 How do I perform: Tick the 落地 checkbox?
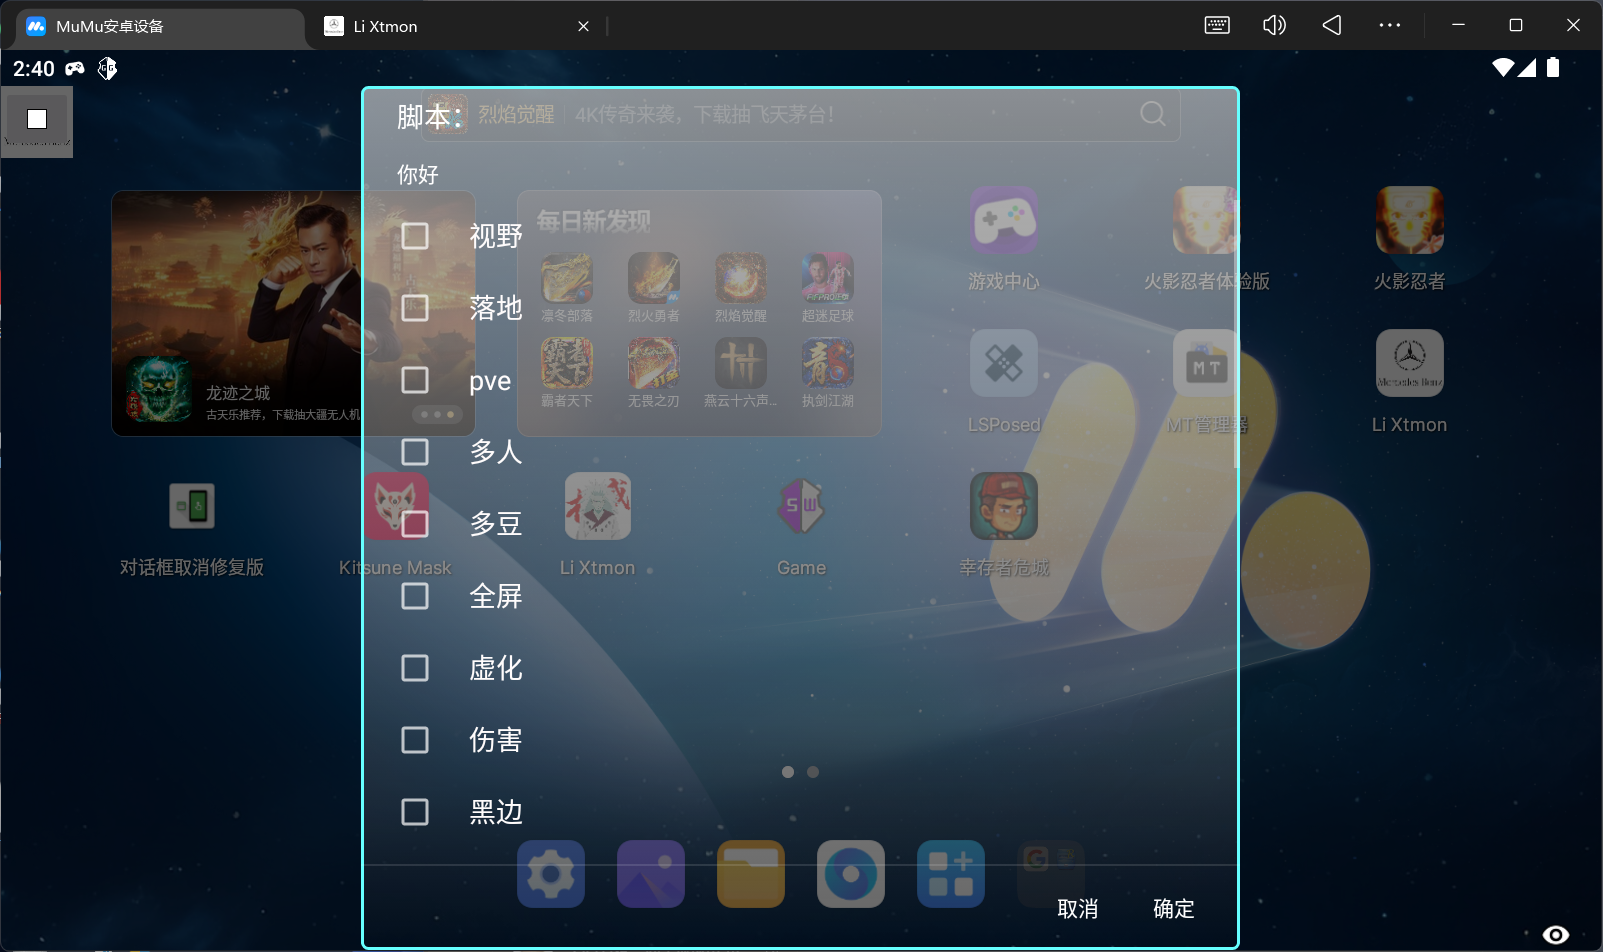coord(415,308)
